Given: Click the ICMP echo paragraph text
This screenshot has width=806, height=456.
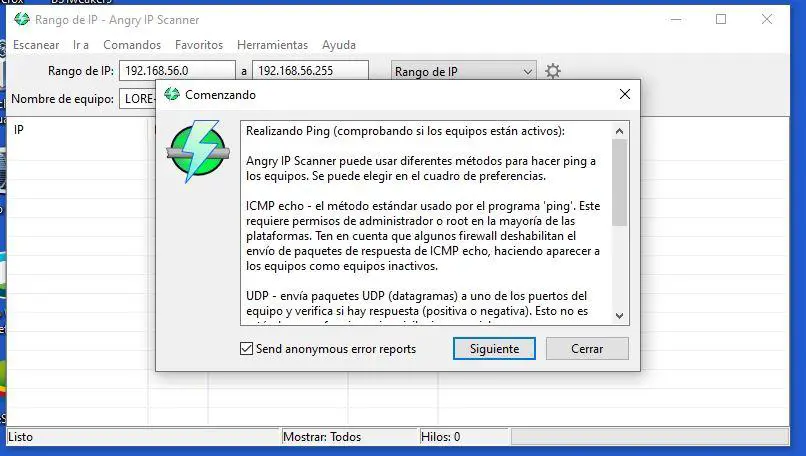Looking at the screenshot, I should click(x=423, y=236).
